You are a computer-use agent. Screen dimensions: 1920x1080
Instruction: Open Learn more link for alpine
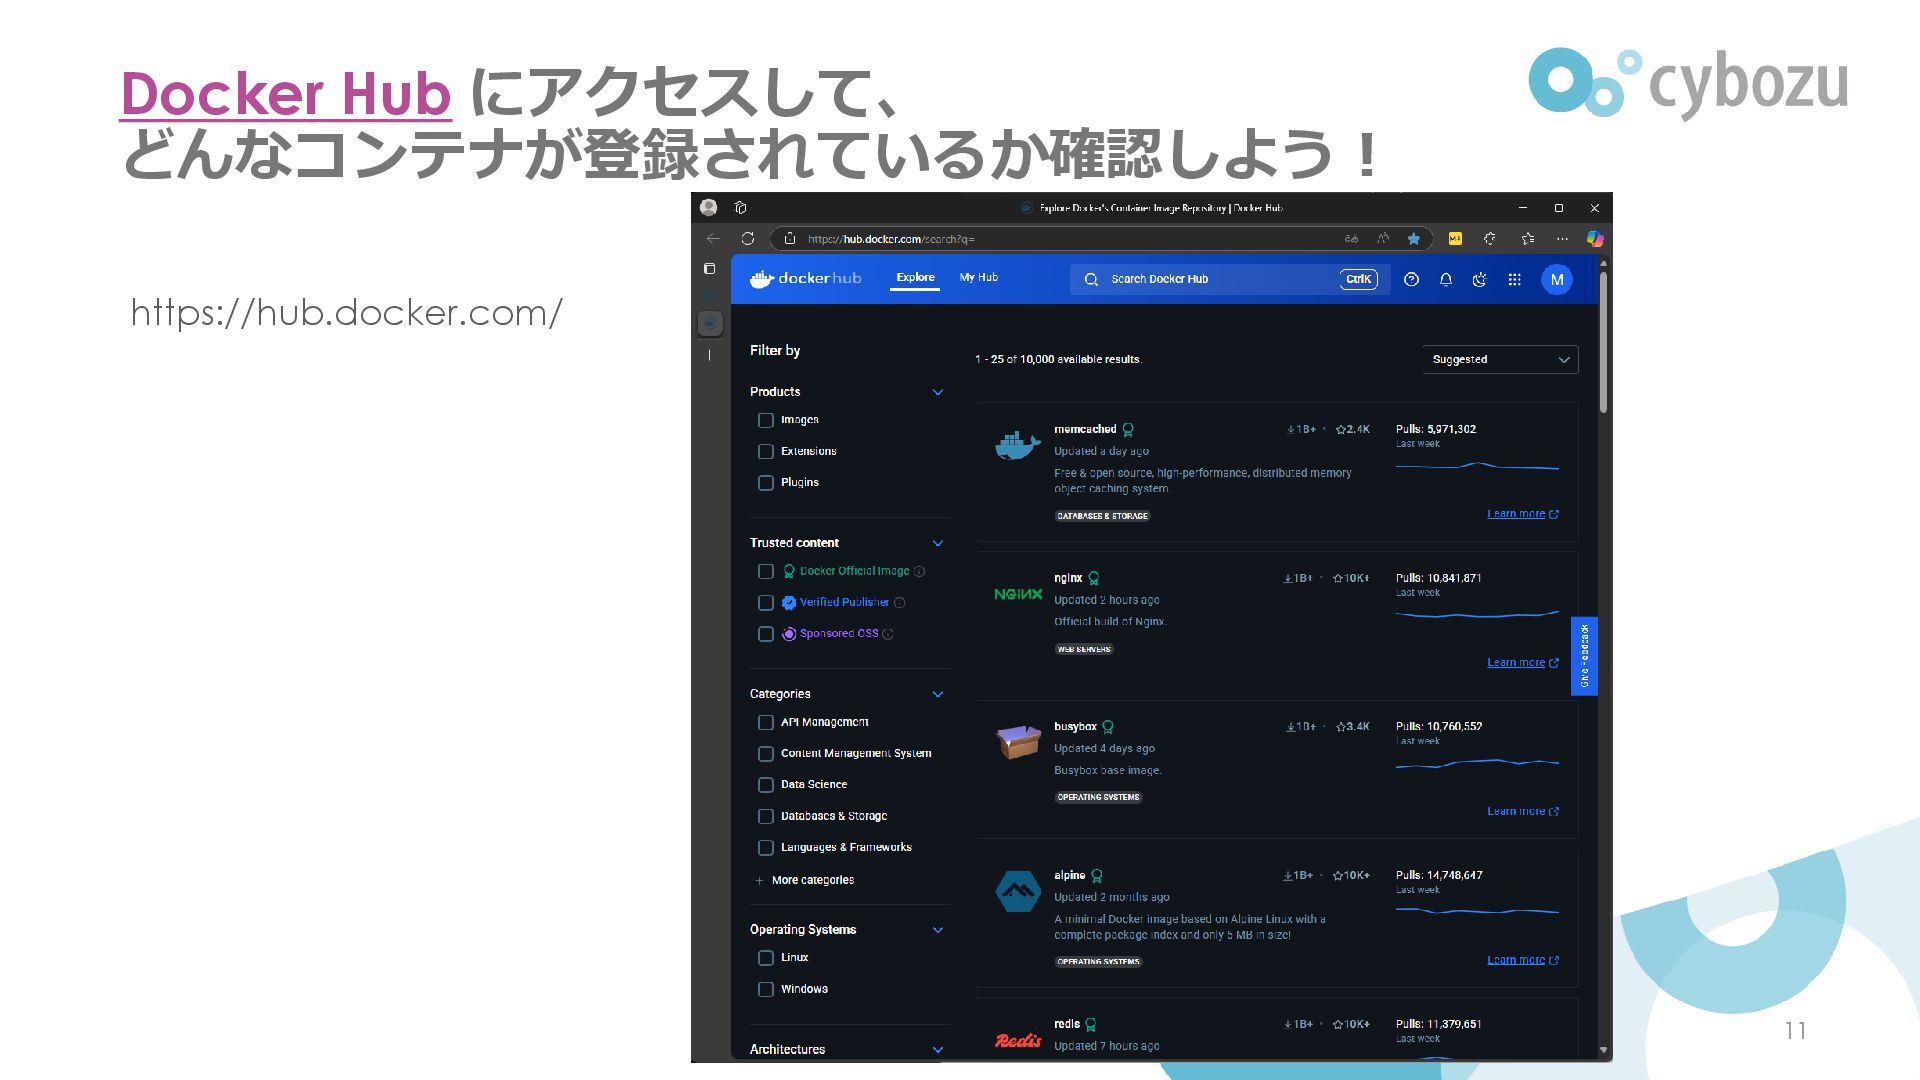point(1523,960)
